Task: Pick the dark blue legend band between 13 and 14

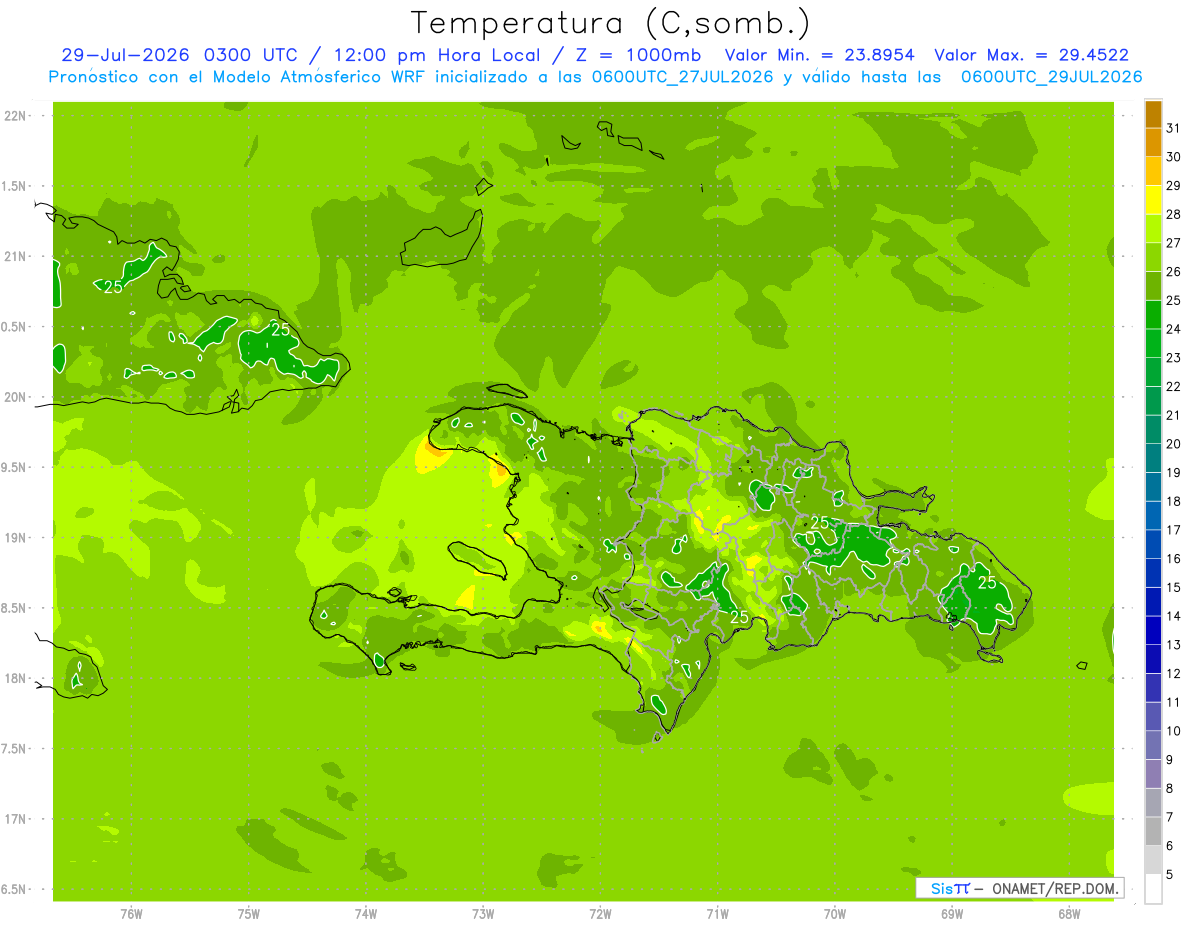Action: [x=1154, y=631]
